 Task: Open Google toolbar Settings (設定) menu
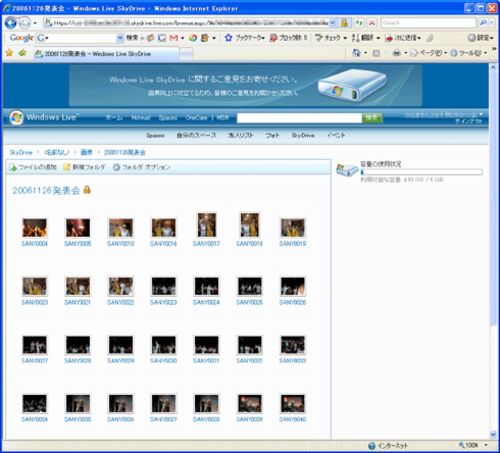pos(480,38)
